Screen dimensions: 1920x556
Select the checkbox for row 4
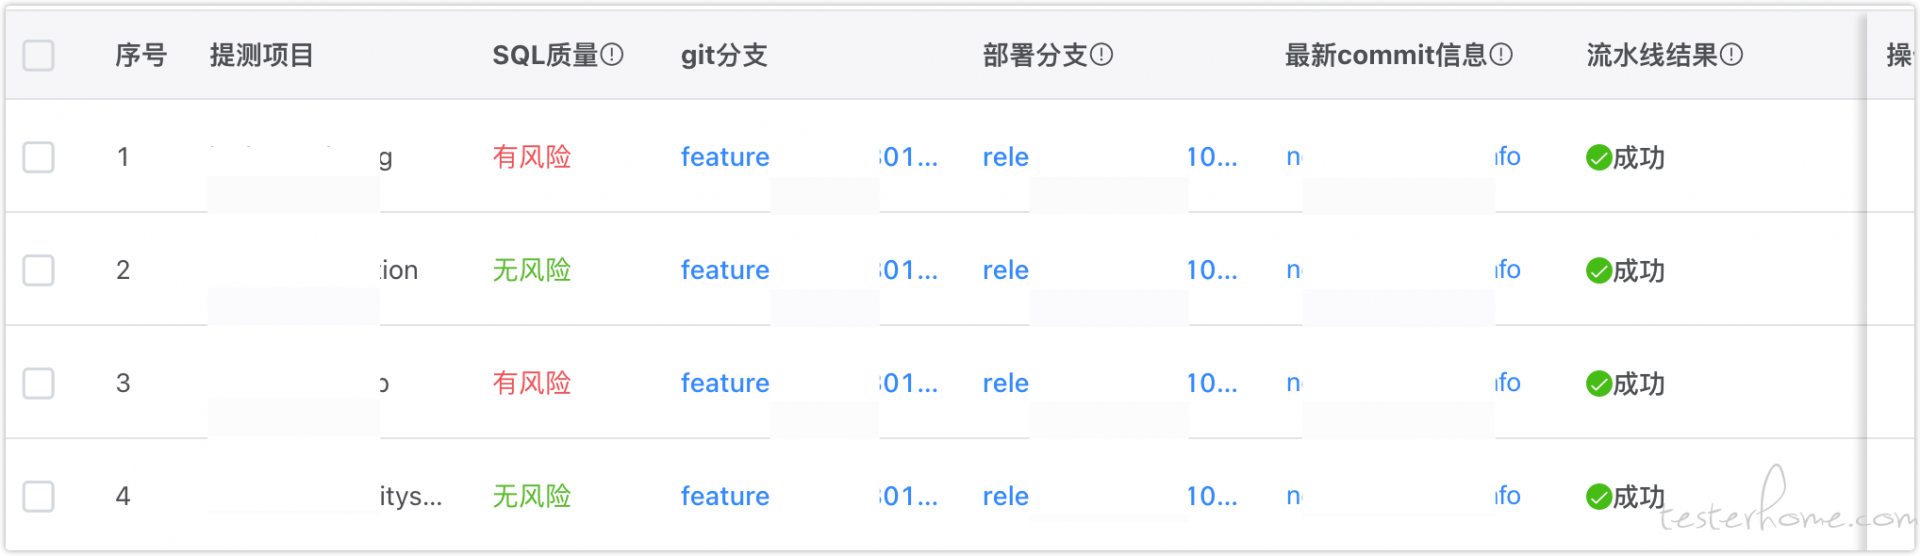pyautogui.click(x=39, y=496)
